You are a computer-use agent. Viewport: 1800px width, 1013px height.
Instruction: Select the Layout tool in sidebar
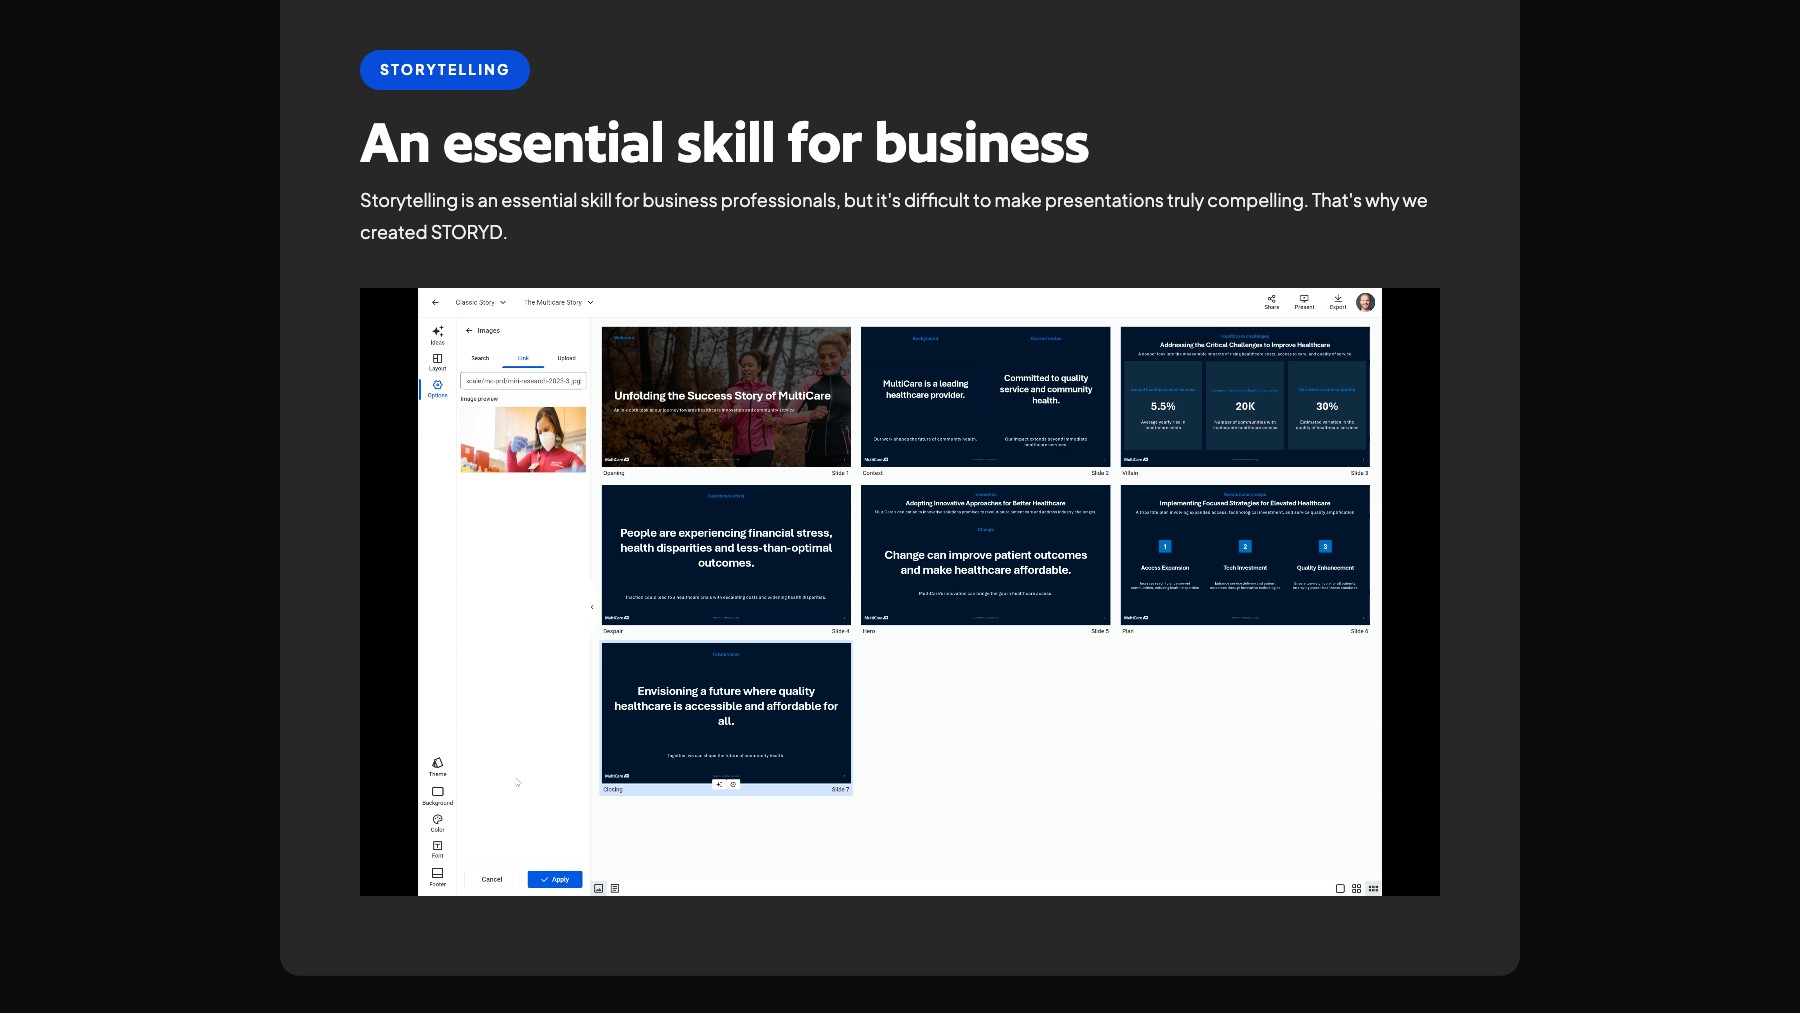click(x=437, y=362)
